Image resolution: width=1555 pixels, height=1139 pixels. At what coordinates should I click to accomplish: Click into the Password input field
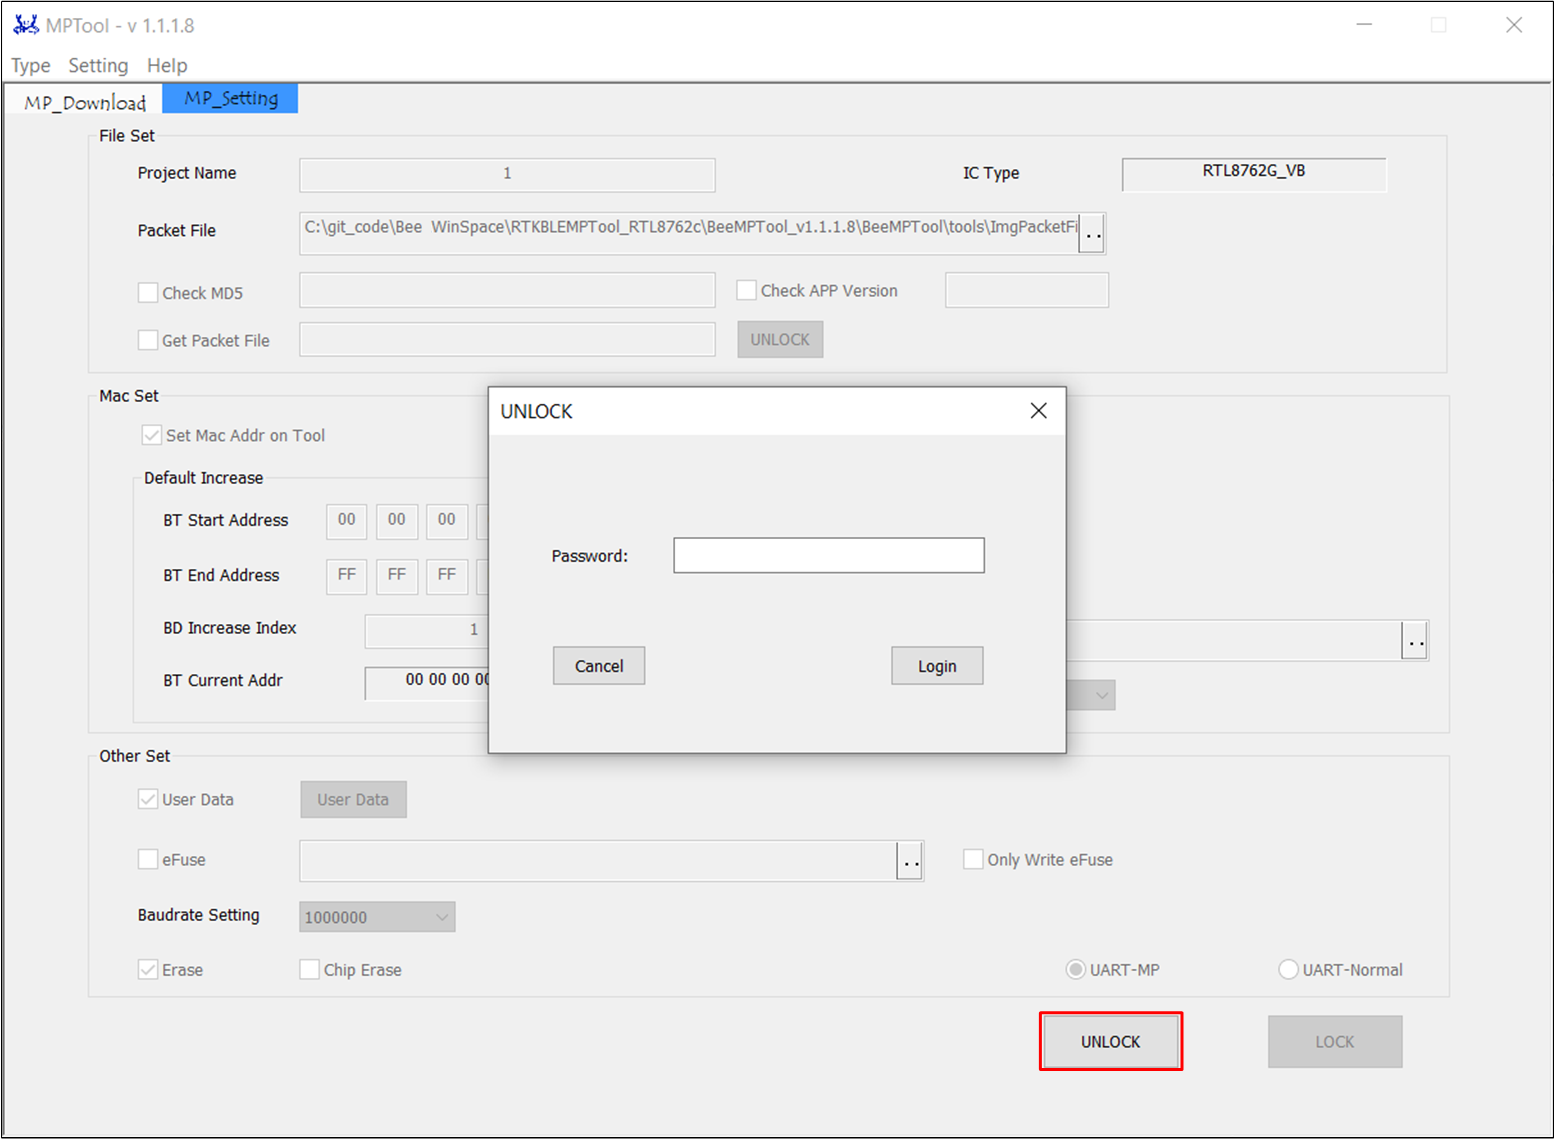pos(828,556)
